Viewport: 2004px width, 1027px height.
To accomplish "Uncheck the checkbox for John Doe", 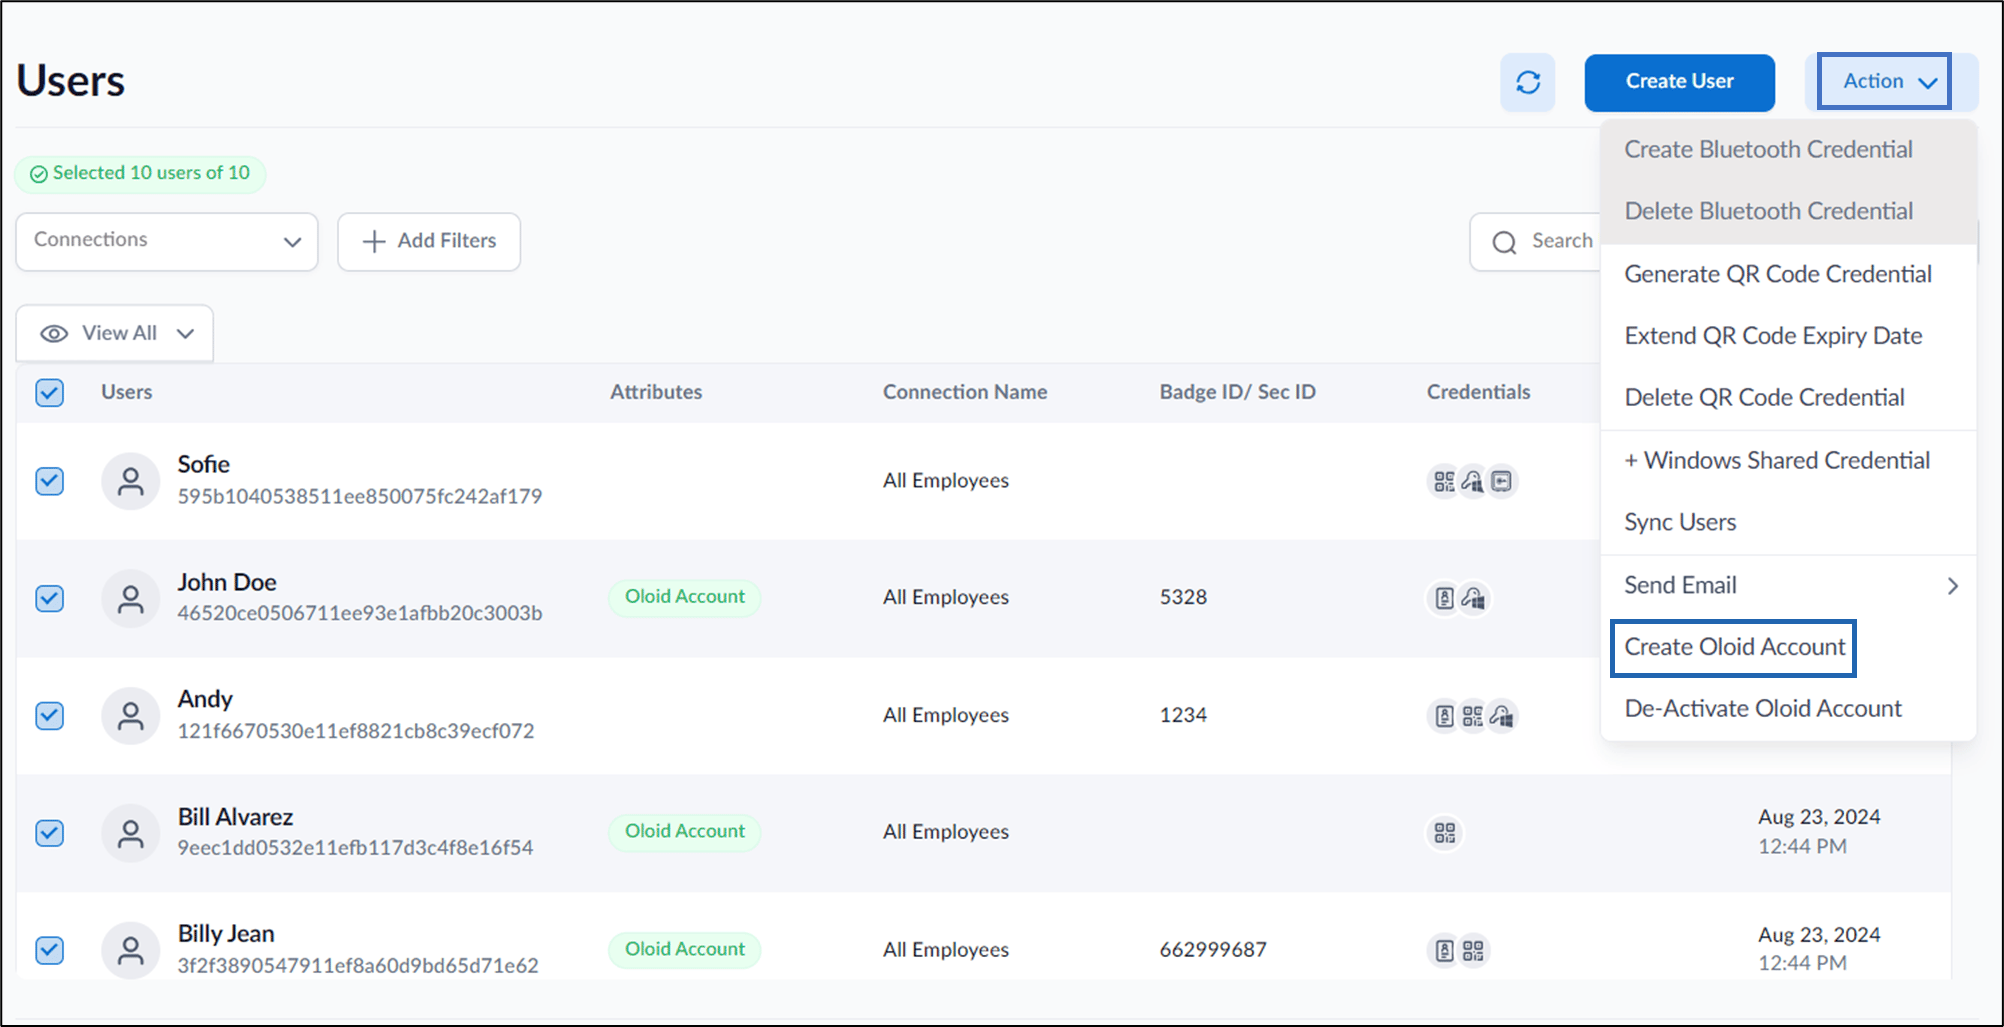I will (50, 599).
